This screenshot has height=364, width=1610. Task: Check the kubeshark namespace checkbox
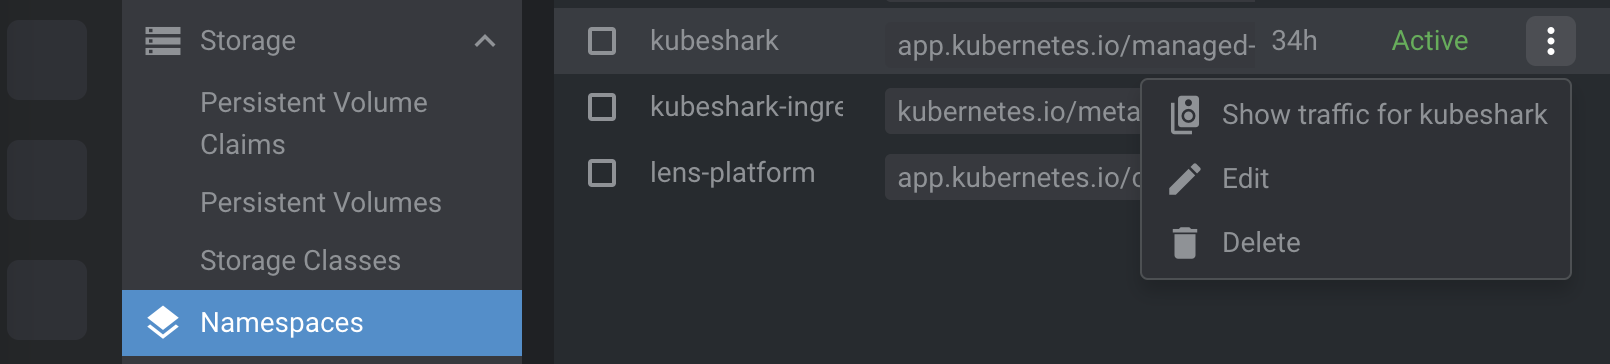point(602,41)
